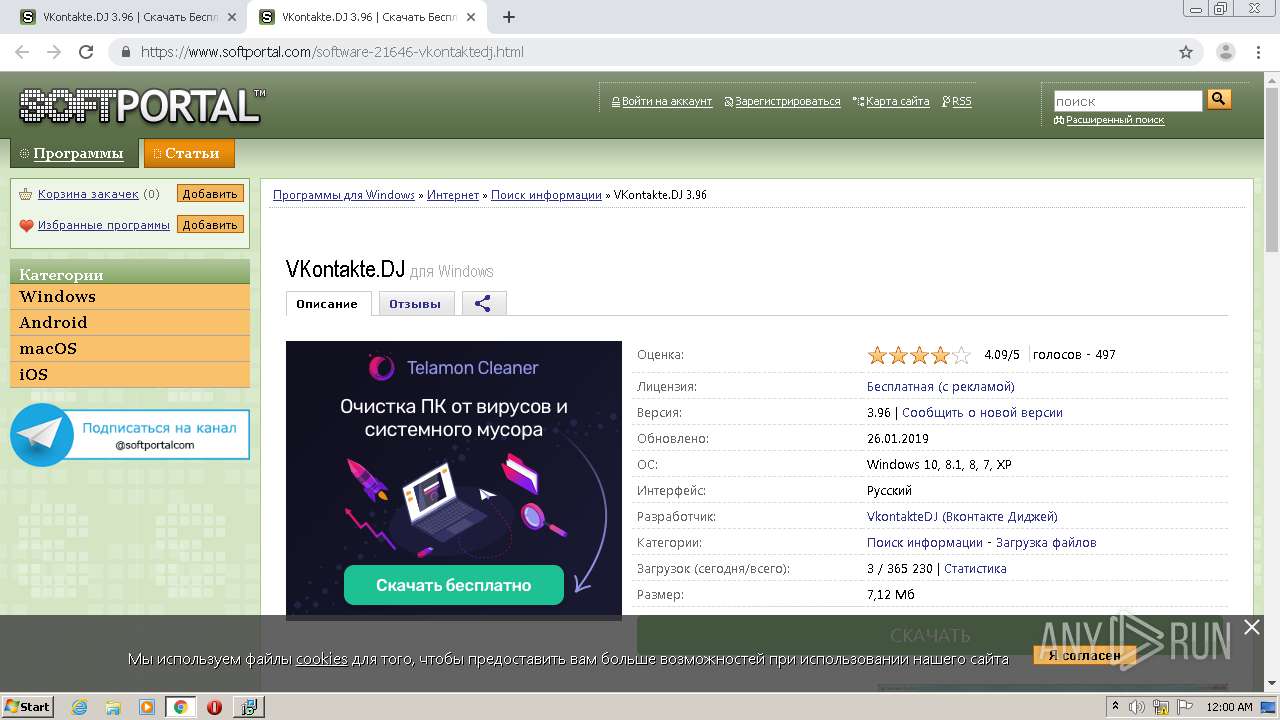Click Войти на аккаунт link
Image resolution: width=1280 pixels, height=720 pixels.
[666, 102]
